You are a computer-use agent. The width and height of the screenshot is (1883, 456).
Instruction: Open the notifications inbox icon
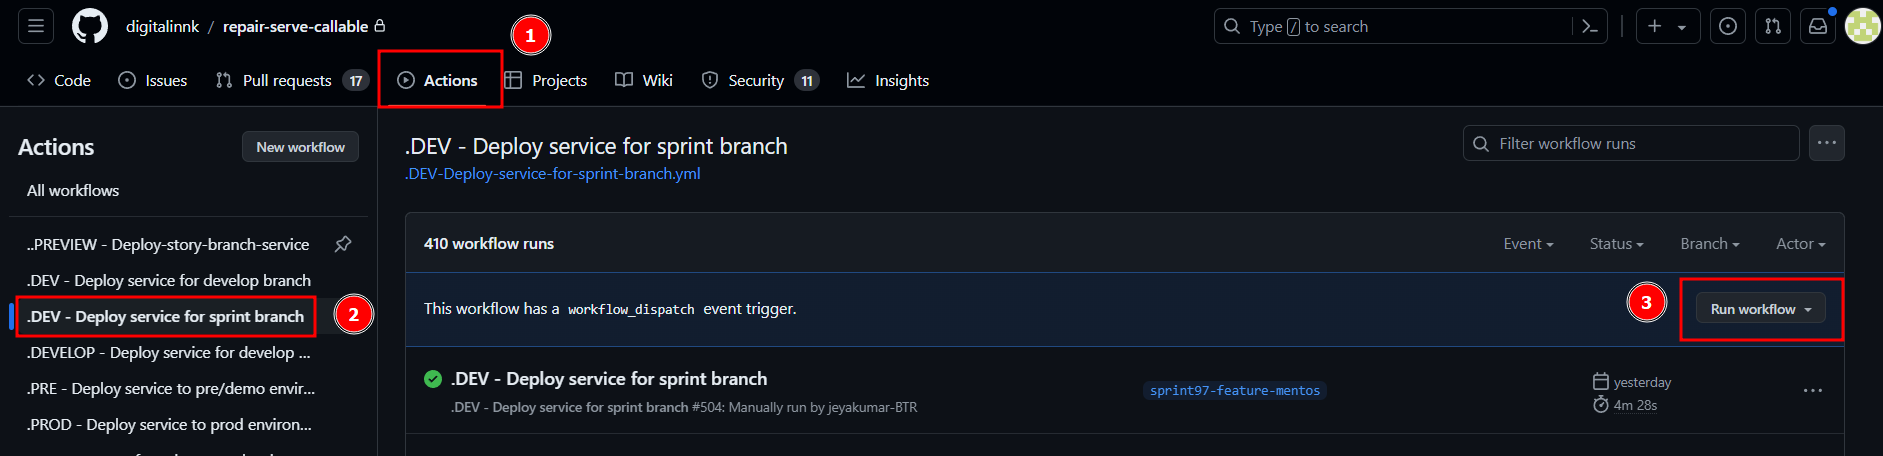tap(1818, 27)
